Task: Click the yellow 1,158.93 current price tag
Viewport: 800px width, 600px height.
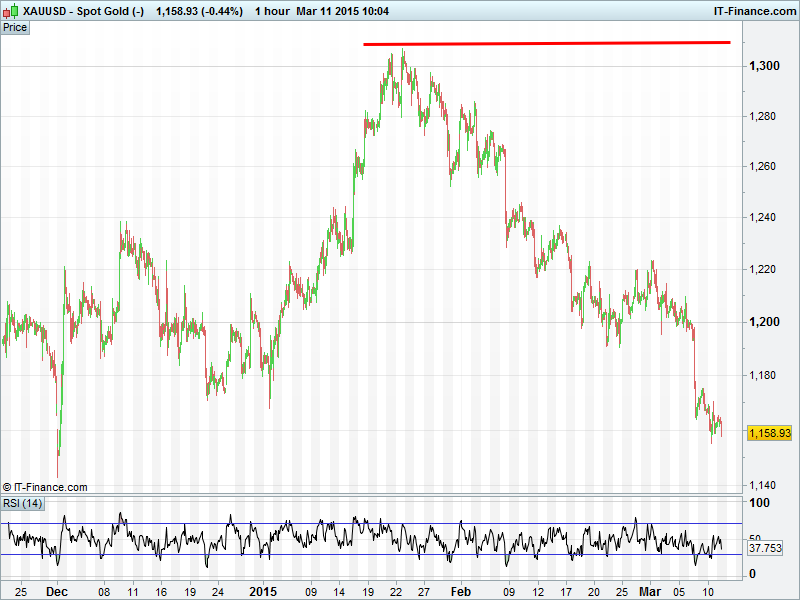Action: coord(770,433)
